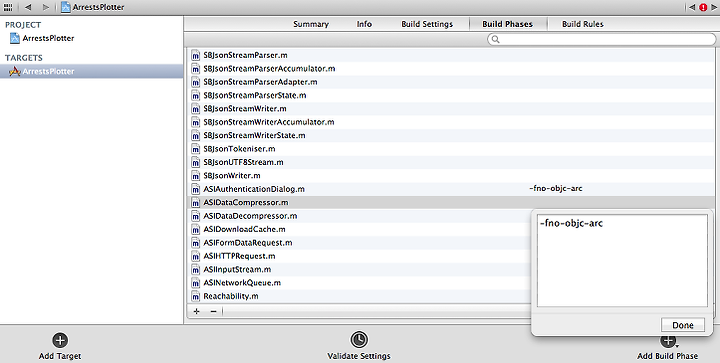
Task: Add a source file with plus button
Action: (x=197, y=311)
